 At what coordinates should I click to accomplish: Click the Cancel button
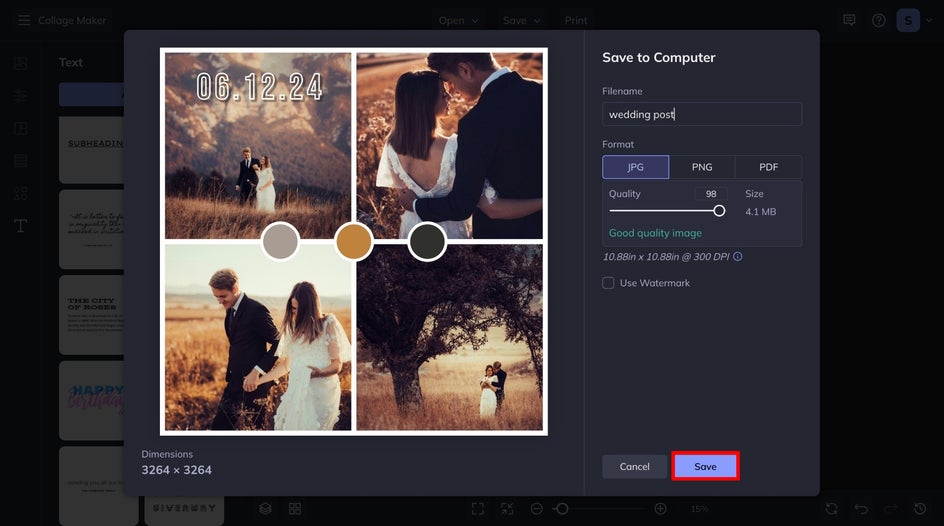click(x=635, y=466)
